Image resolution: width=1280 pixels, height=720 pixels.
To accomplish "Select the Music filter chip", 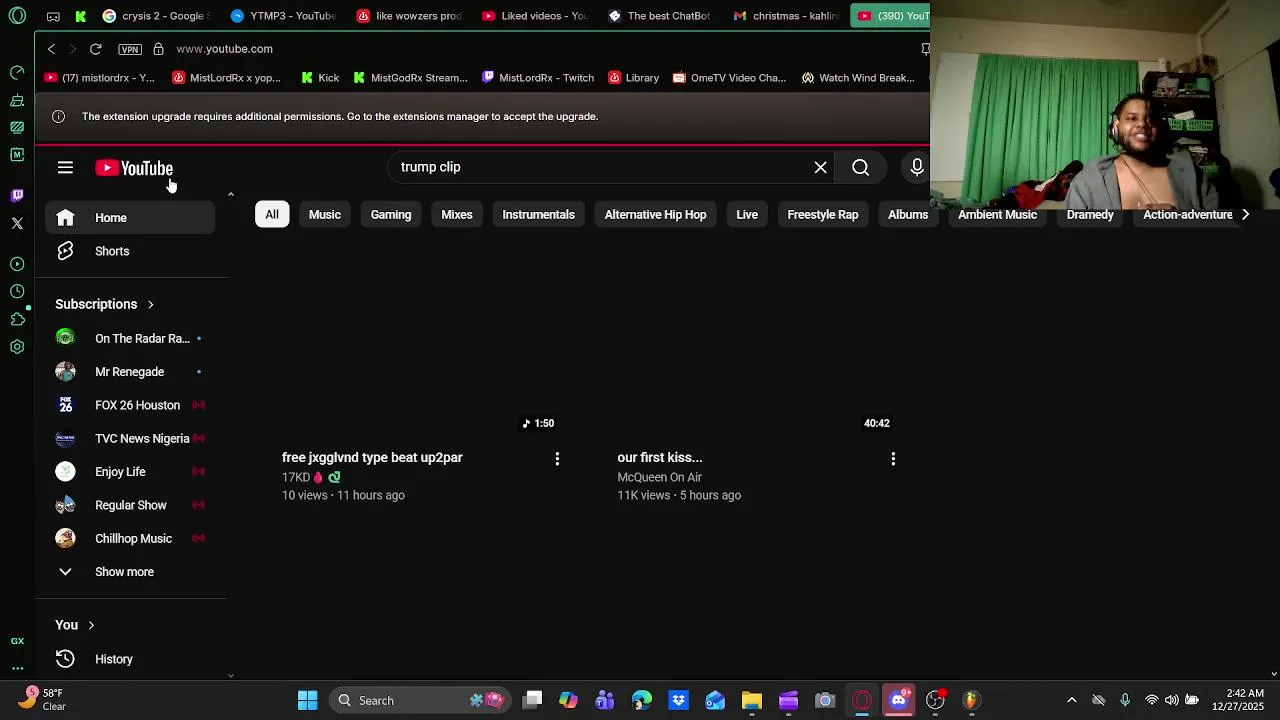I will tap(325, 214).
